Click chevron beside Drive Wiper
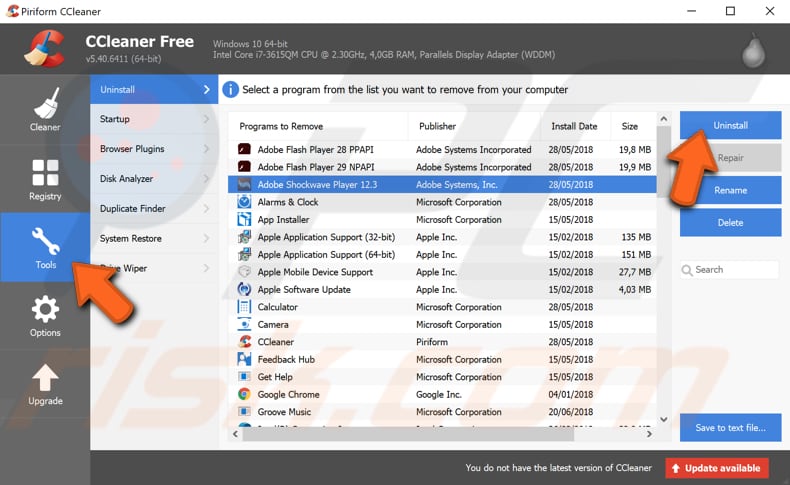Image resolution: width=790 pixels, height=485 pixels. 207,268
